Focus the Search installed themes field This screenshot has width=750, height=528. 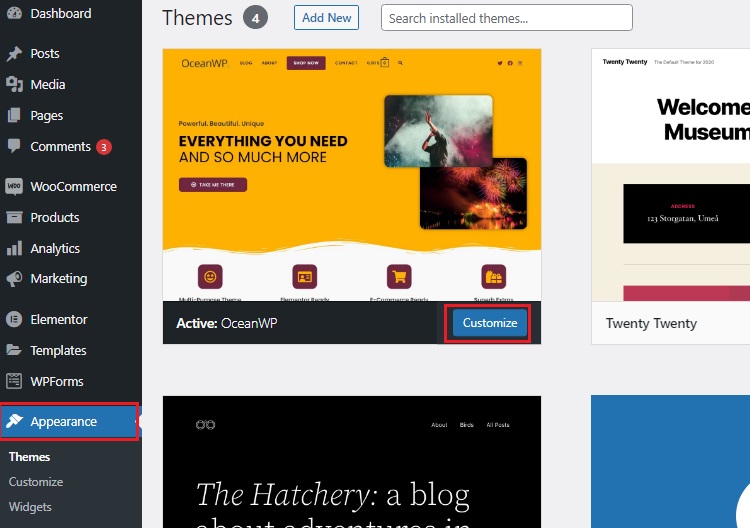pos(507,18)
